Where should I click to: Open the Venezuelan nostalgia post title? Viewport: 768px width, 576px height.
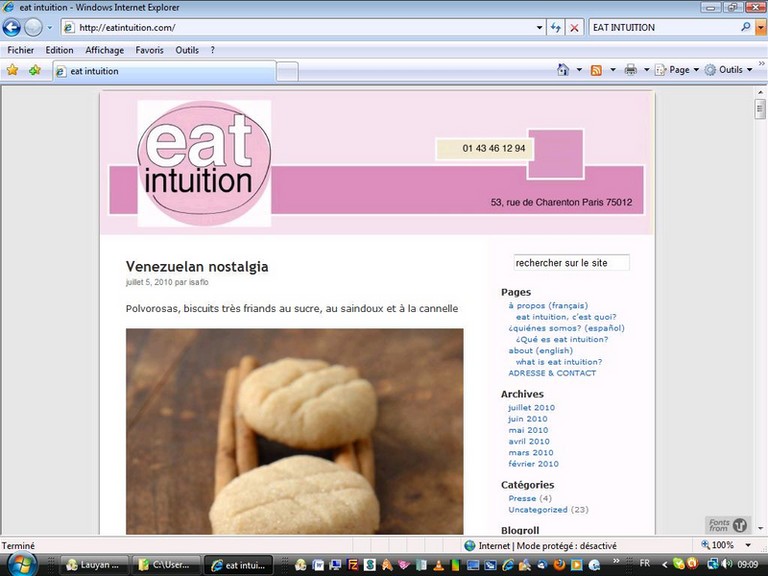pyautogui.click(x=197, y=266)
